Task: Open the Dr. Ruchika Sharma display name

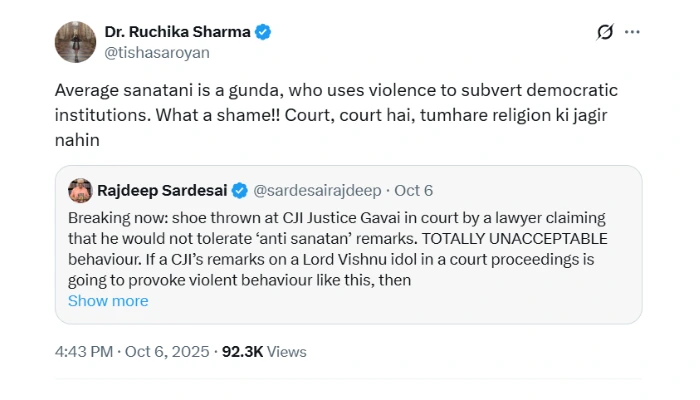Action: coord(177,32)
